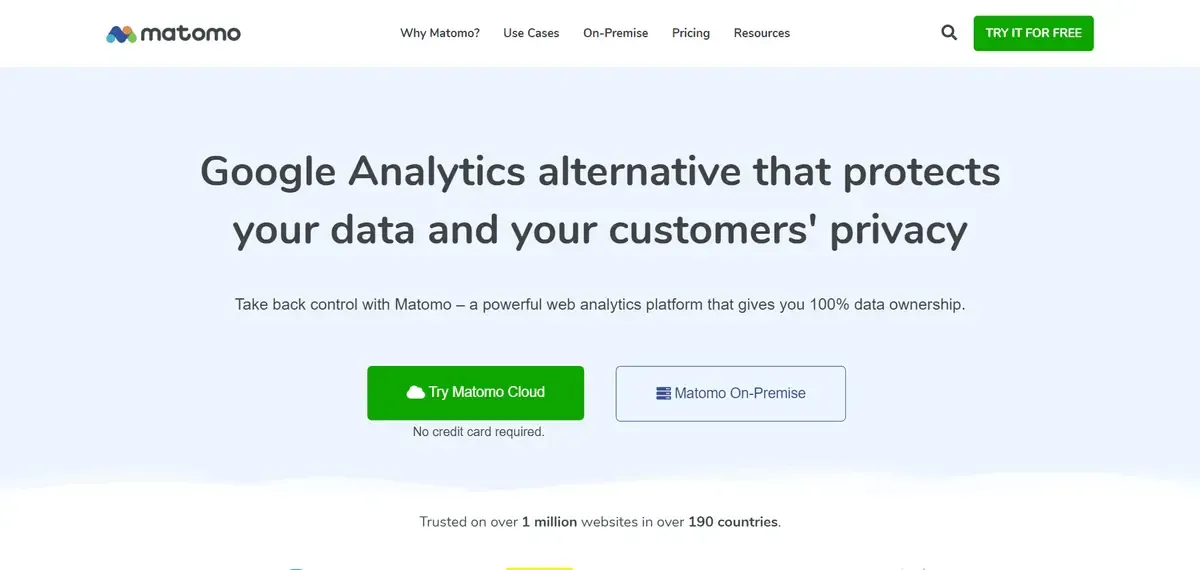Click the colorful Matomo logo mark
This screenshot has height=570, width=1200.
[121, 34]
